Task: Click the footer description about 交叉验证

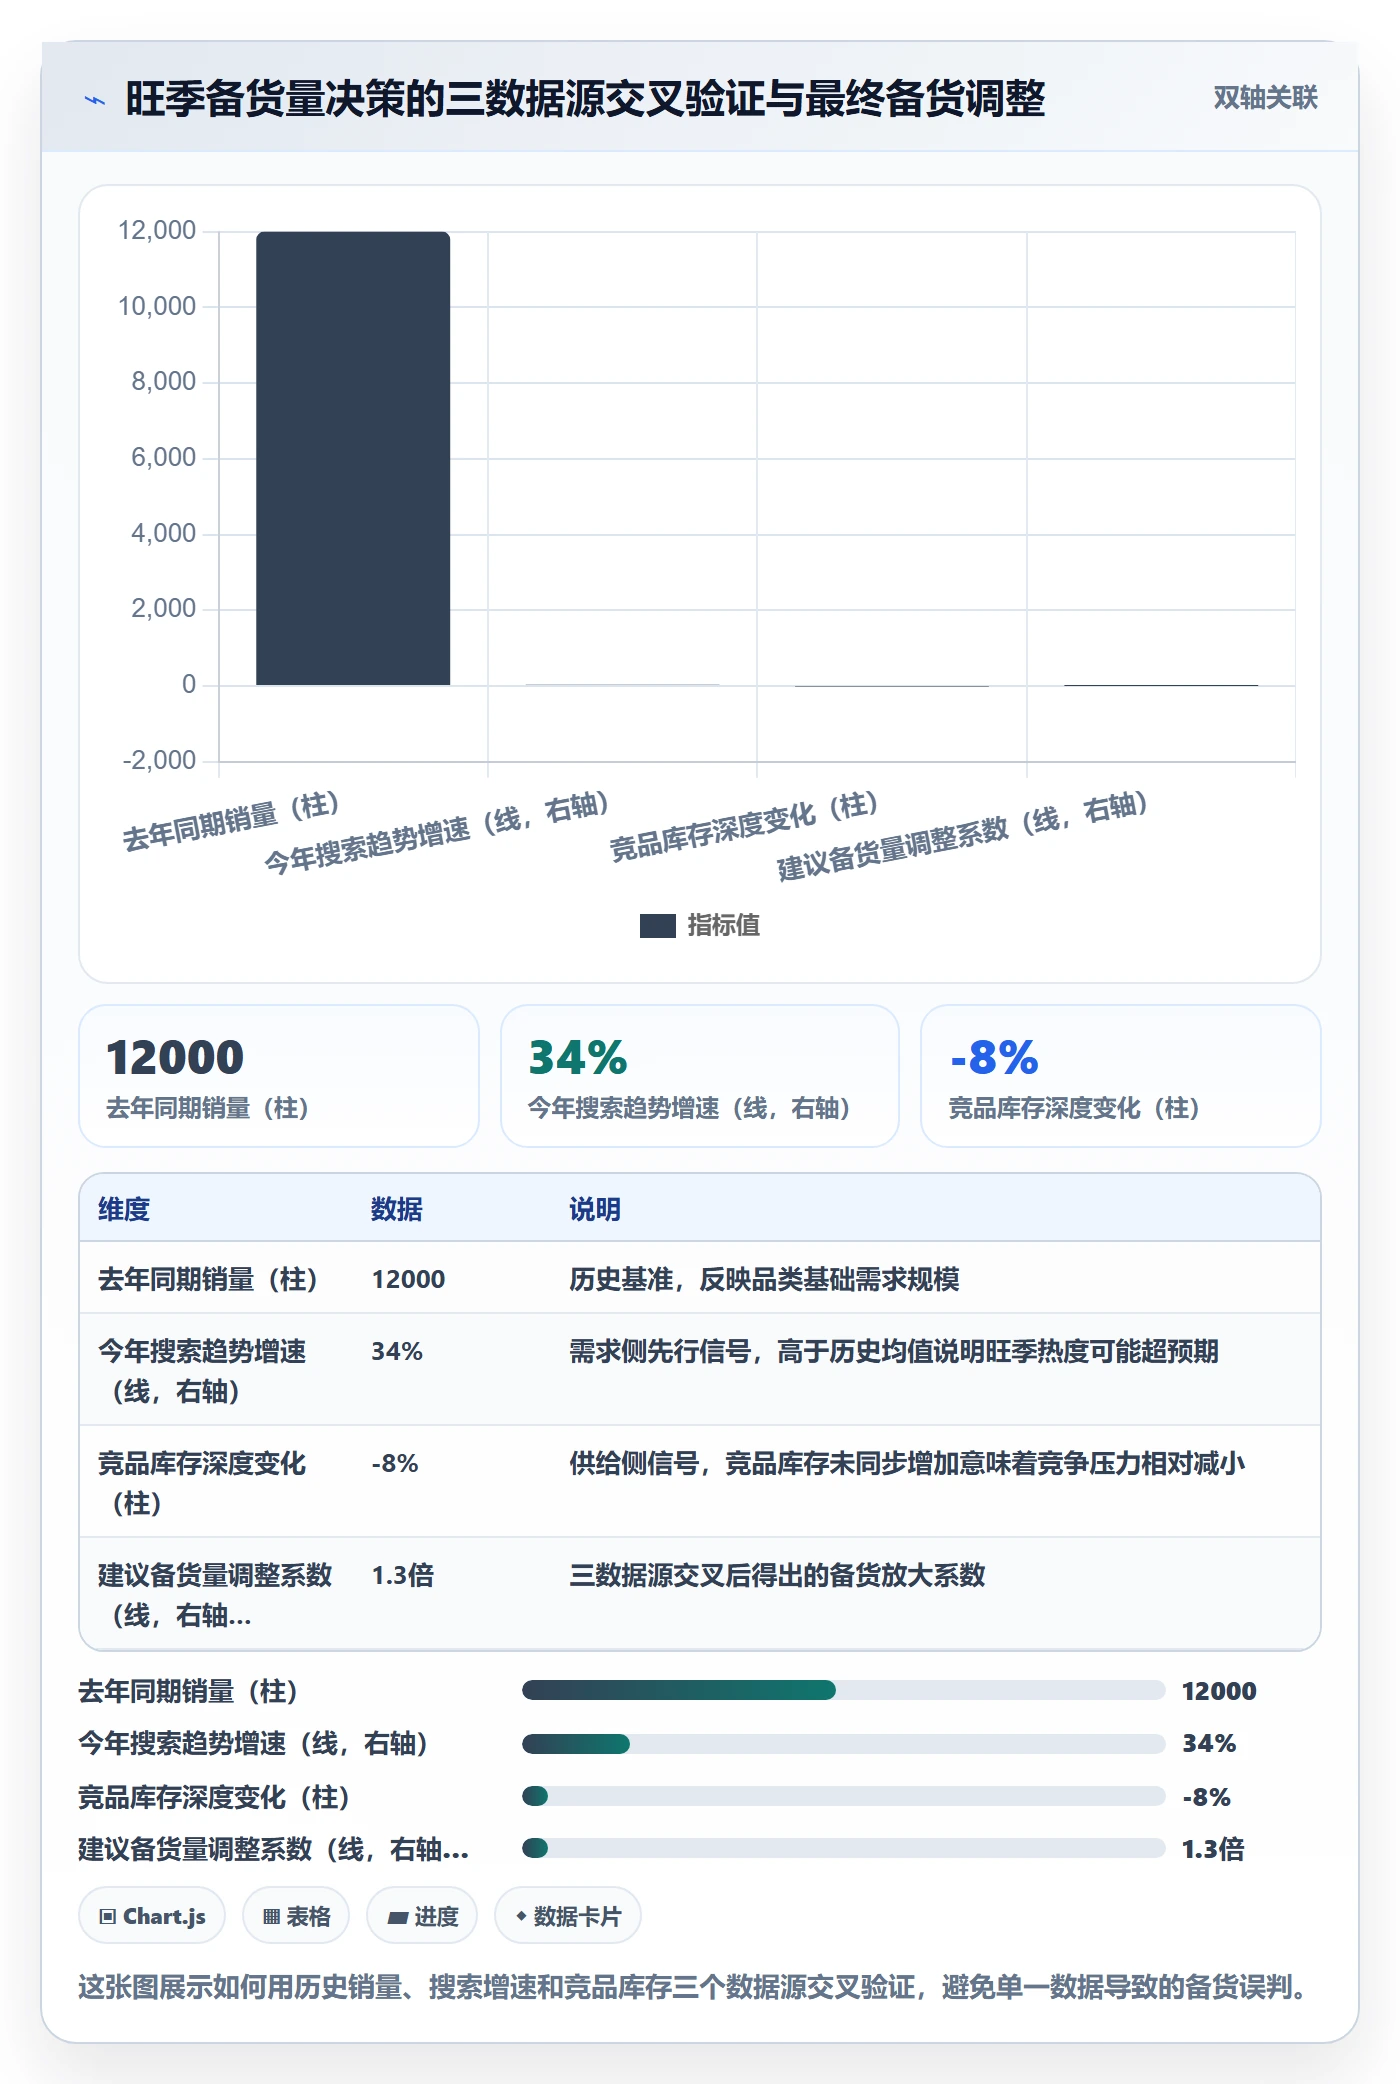Action: (x=696, y=1986)
